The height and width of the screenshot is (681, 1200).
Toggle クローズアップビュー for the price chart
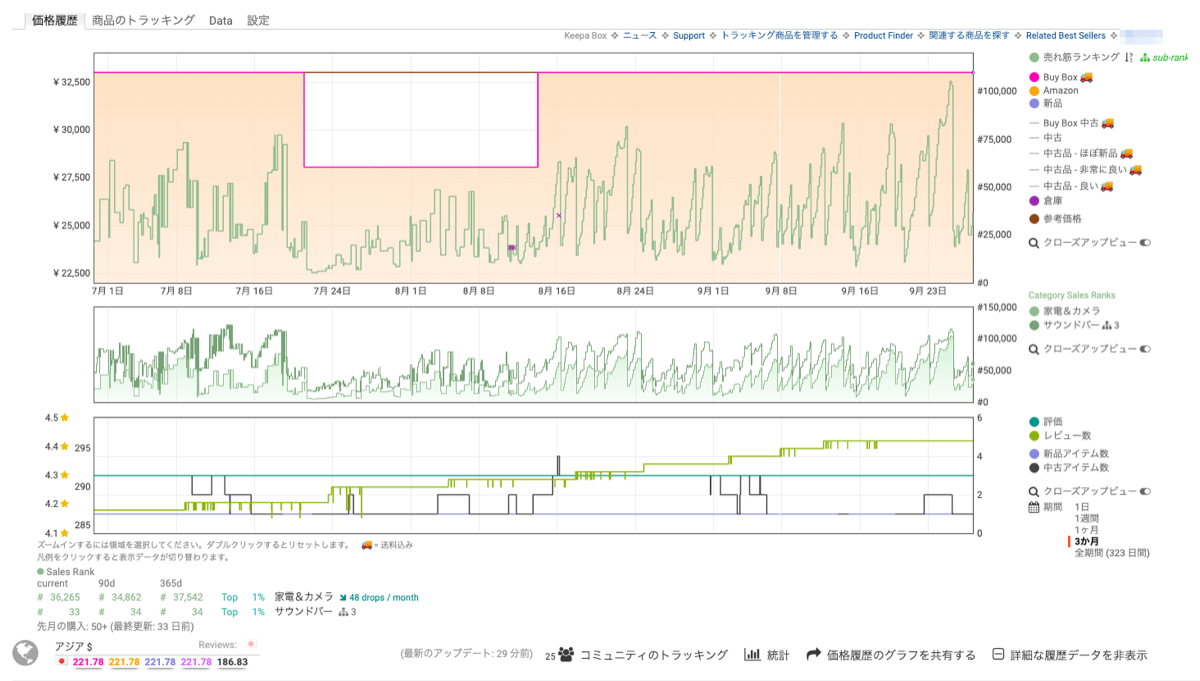[1144, 242]
